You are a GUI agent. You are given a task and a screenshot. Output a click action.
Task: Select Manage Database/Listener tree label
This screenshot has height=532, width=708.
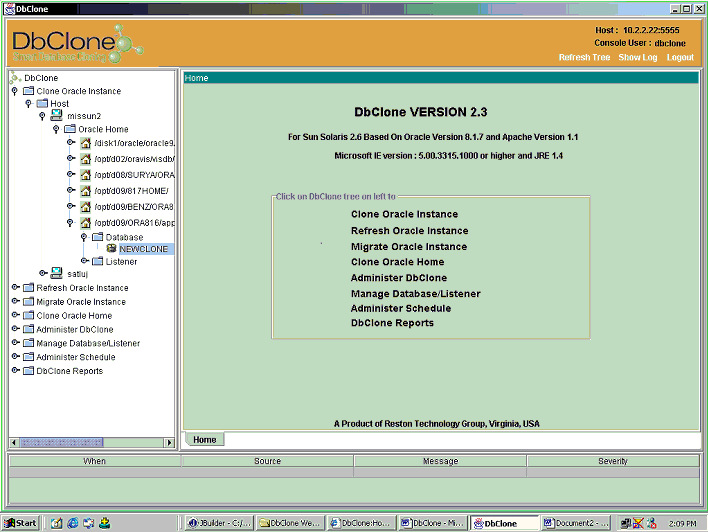click(x=88, y=343)
